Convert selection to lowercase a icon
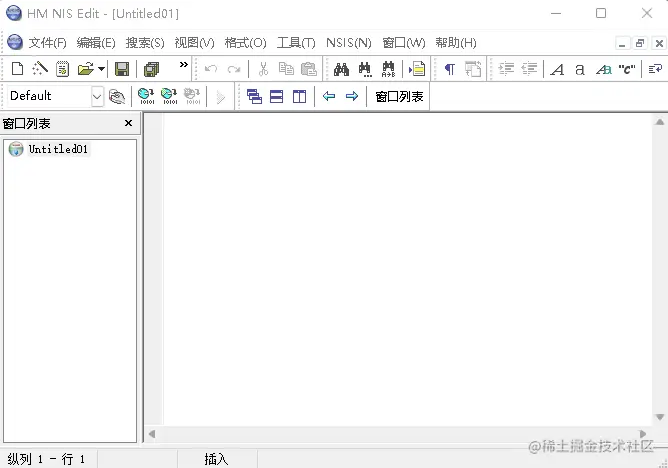Screen dimensions: 668x468 pyautogui.click(x=579, y=69)
